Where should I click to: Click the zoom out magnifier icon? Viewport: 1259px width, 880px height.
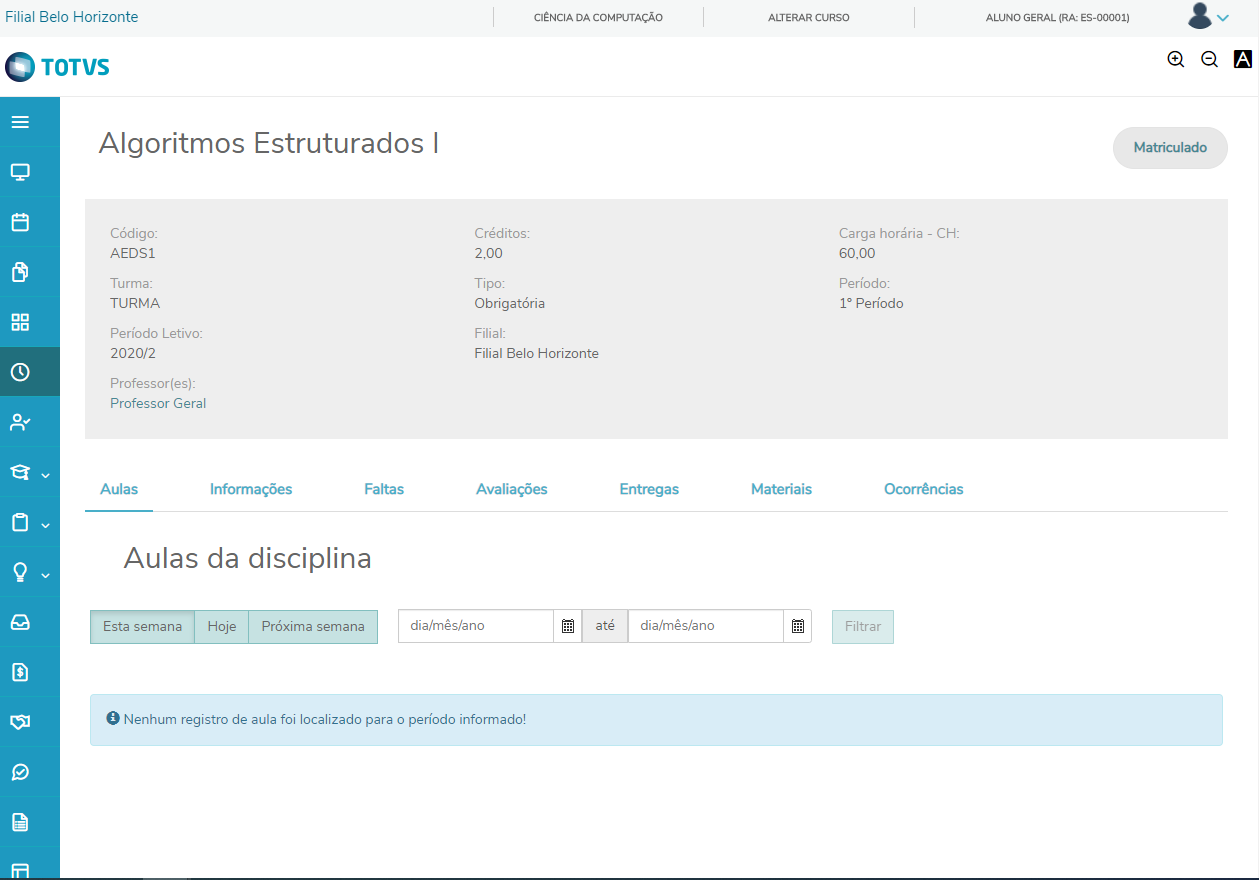pos(1209,59)
